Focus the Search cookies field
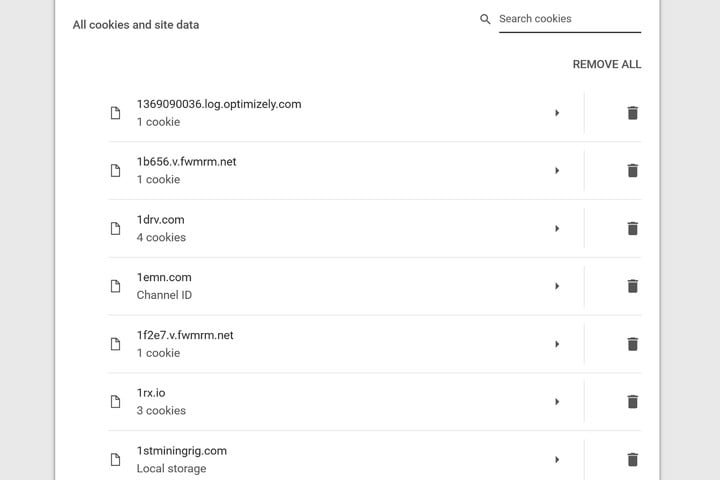This screenshot has width=720, height=480. (568, 19)
